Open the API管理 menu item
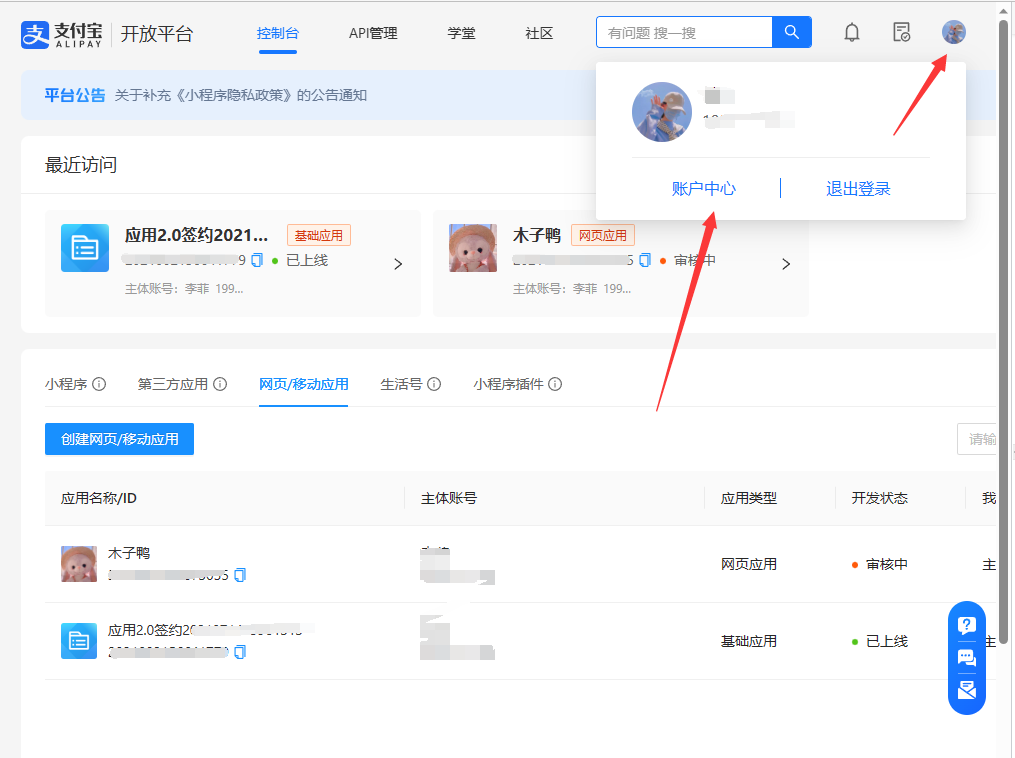This screenshot has width=1015, height=758. (x=372, y=32)
